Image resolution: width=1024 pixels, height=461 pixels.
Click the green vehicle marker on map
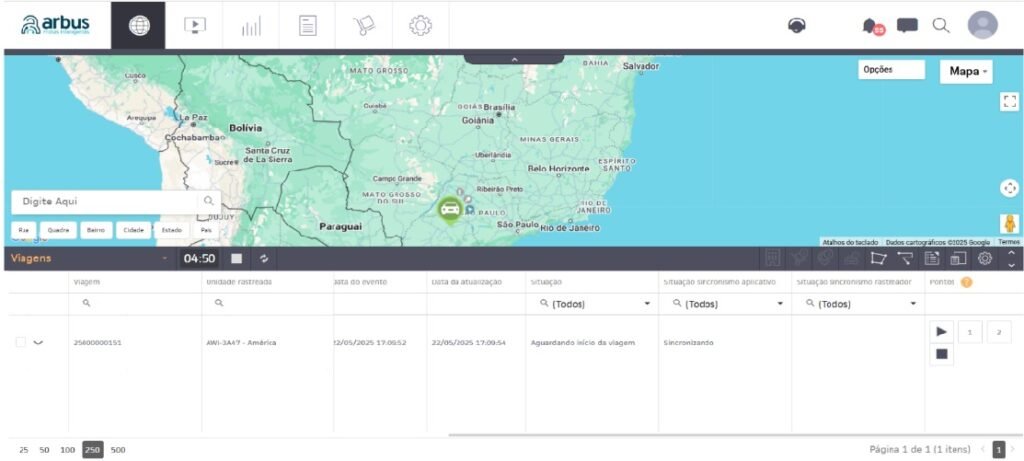(450, 209)
